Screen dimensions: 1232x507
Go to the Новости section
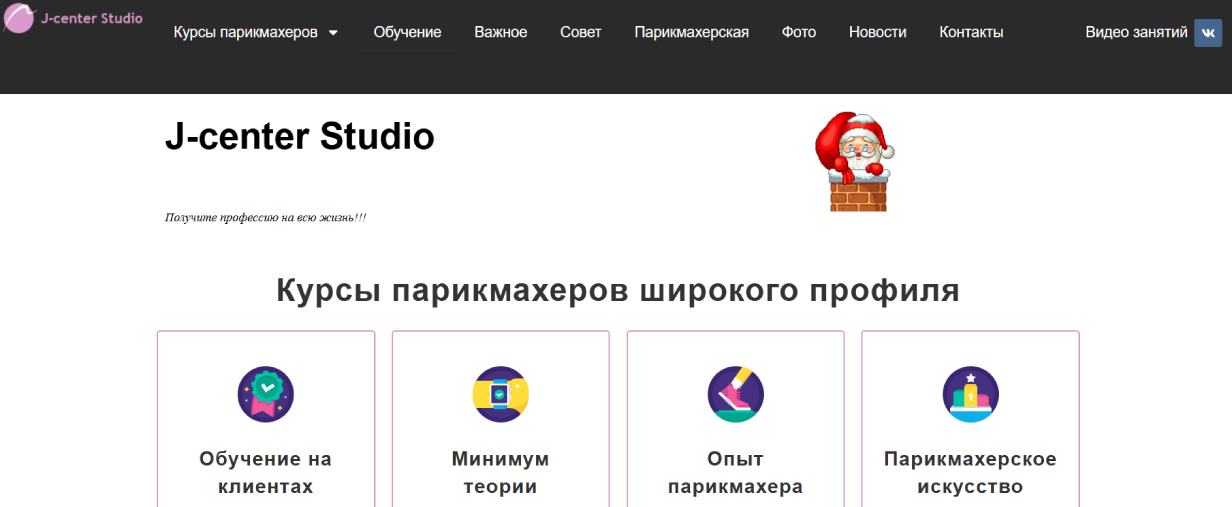click(878, 32)
